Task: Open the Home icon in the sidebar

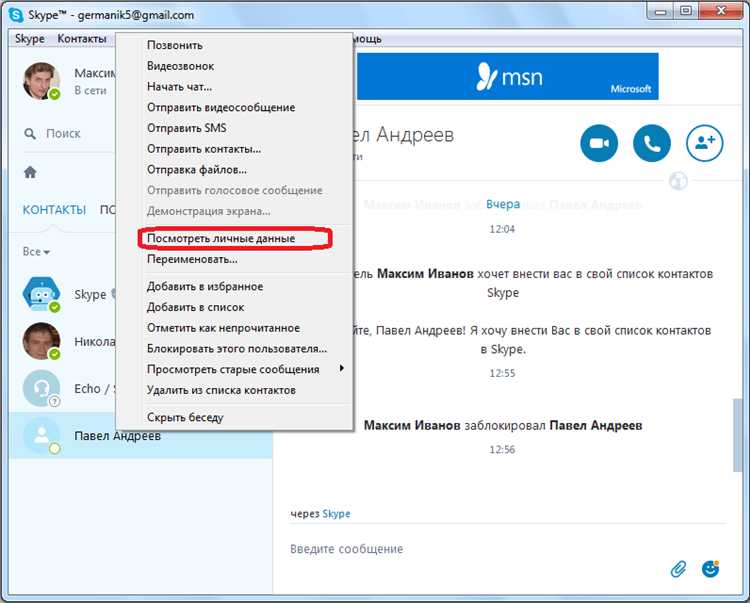Action: pyautogui.click(x=30, y=172)
